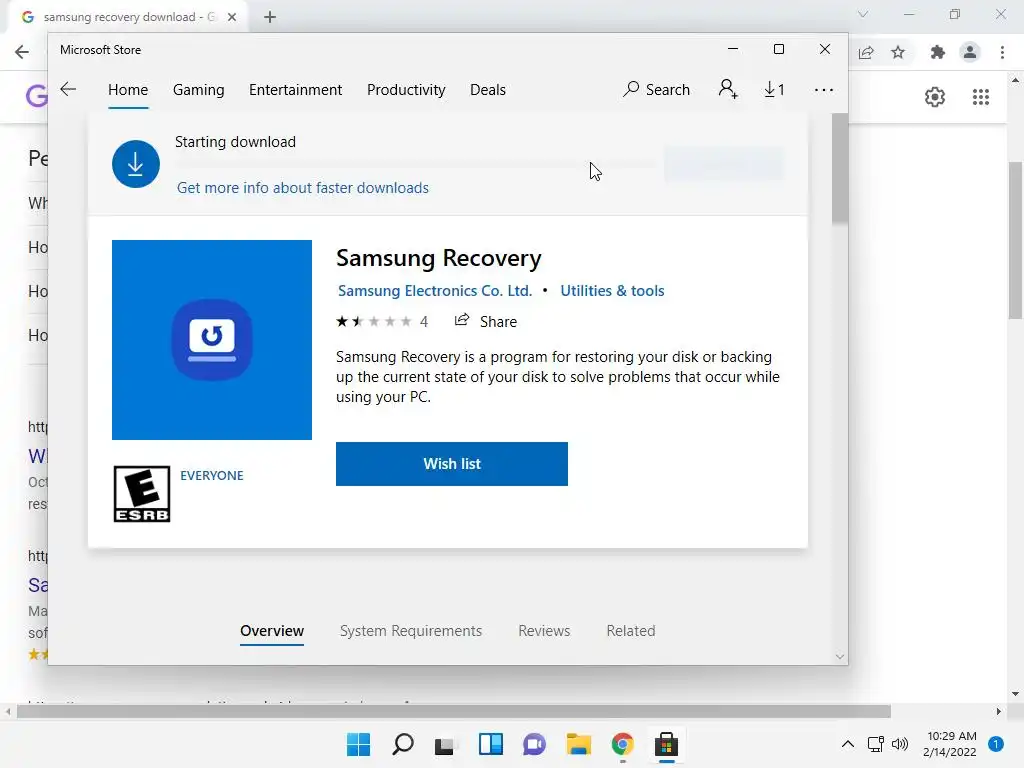Click the Store scrollbar down arrow

pyautogui.click(x=840, y=656)
